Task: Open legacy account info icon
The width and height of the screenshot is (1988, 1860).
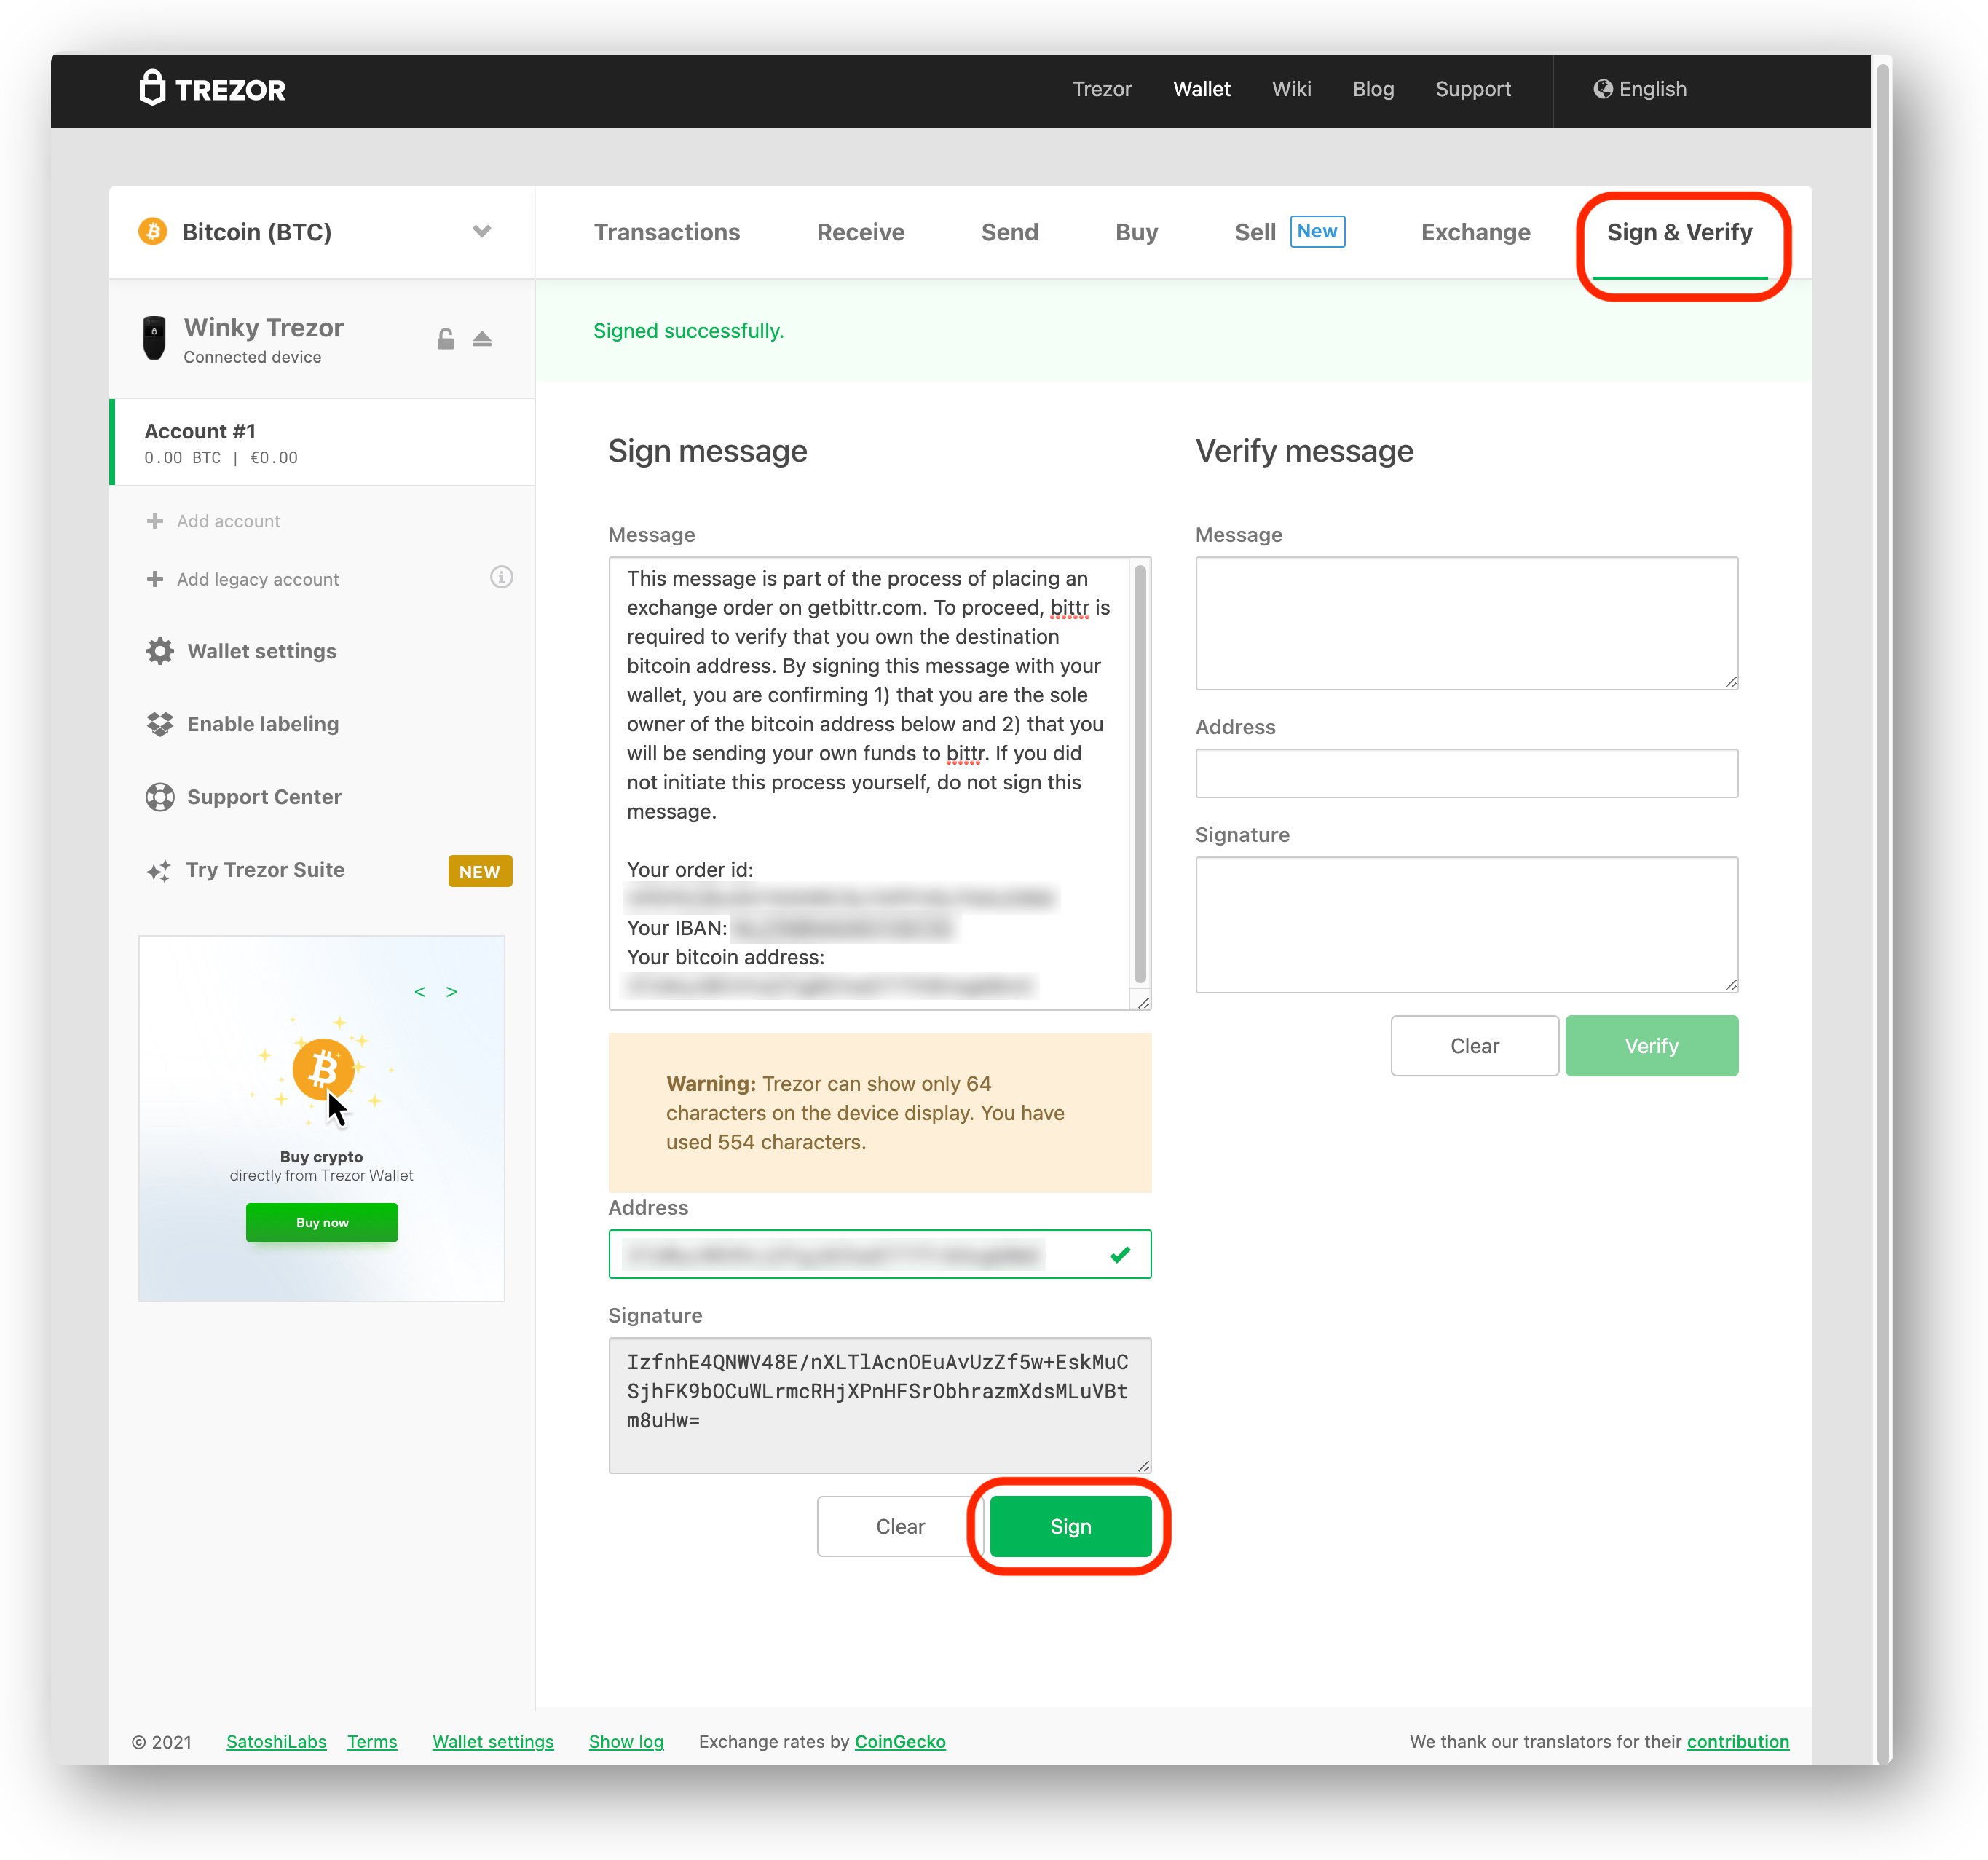Action: pos(501,577)
